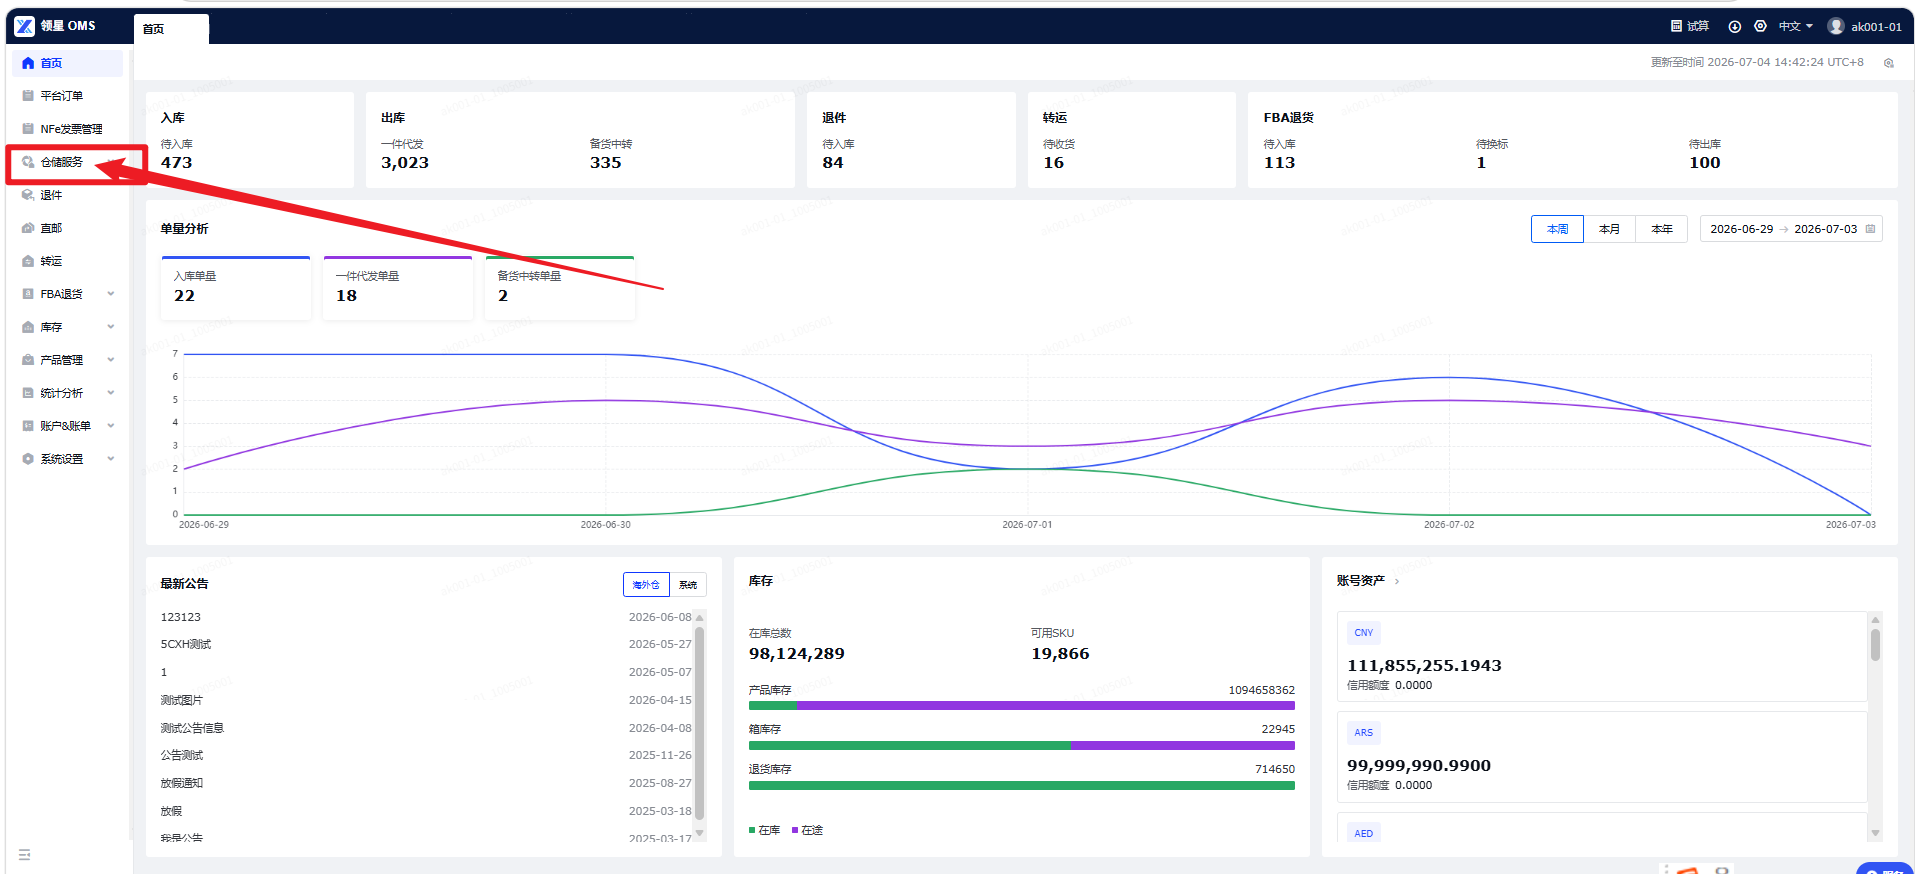Click the 账号资产 list scrollbar
The image size is (1920, 874).
[1875, 644]
